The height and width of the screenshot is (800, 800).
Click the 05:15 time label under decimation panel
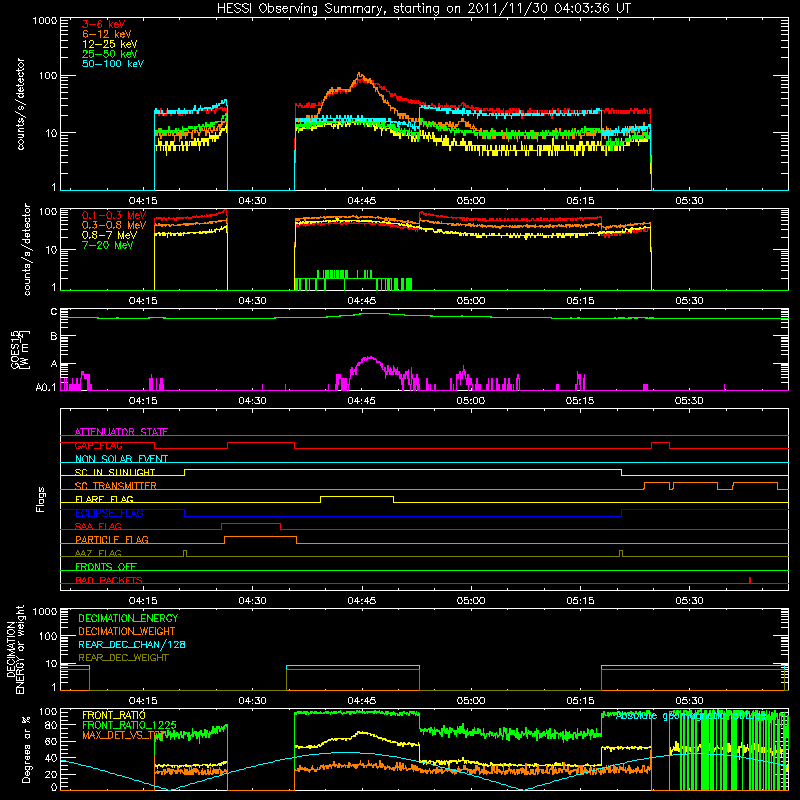(x=580, y=701)
